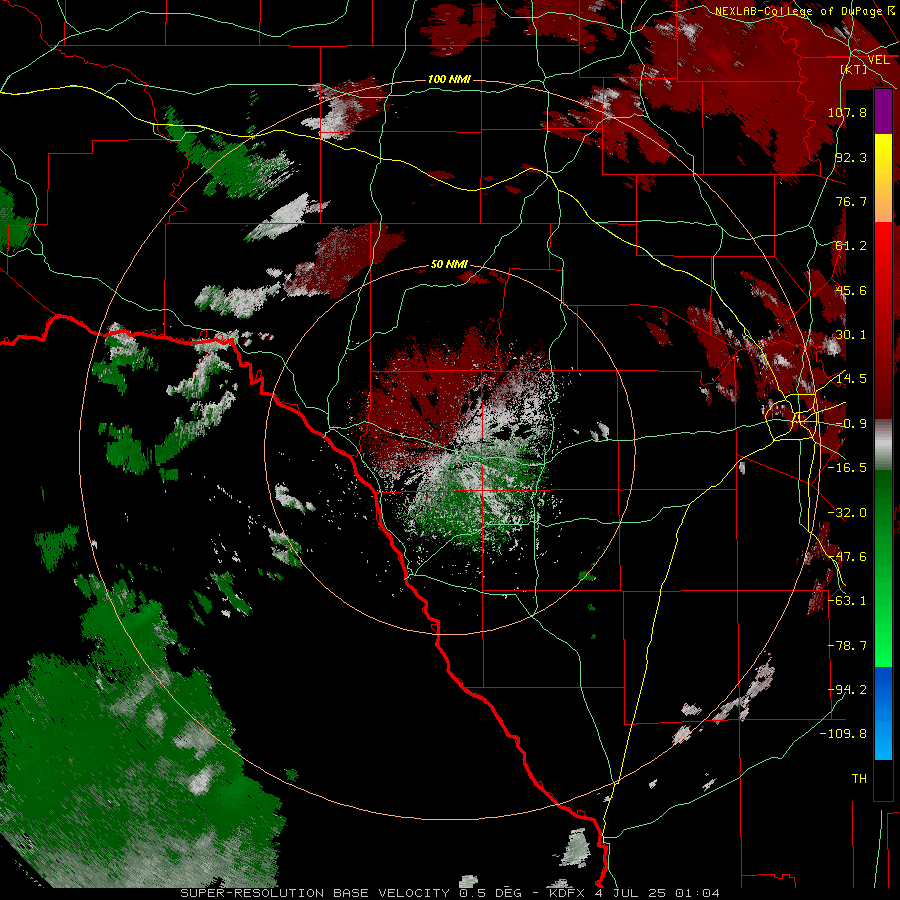Click the 100 NMI range ring label
Screen dimensions: 900x900
449,79
